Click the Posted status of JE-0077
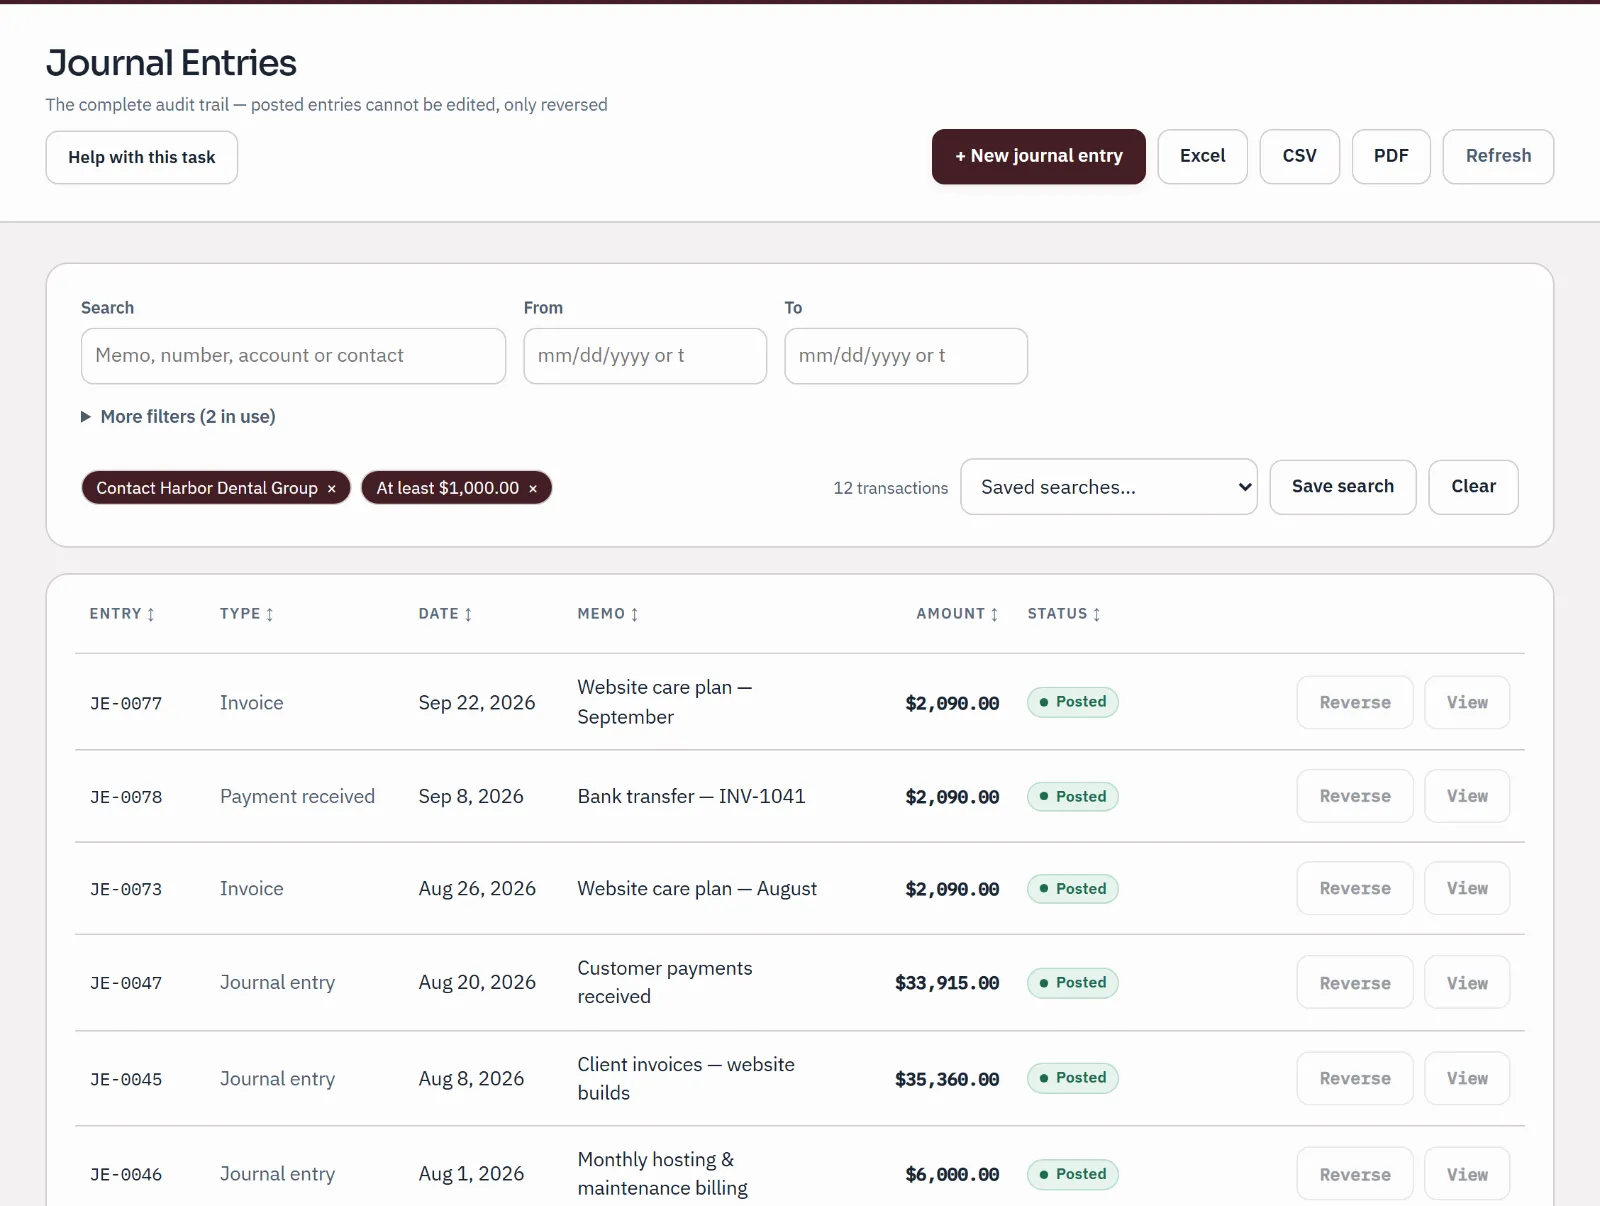The height and width of the screenshot is (1206, 1600). 1072,702
